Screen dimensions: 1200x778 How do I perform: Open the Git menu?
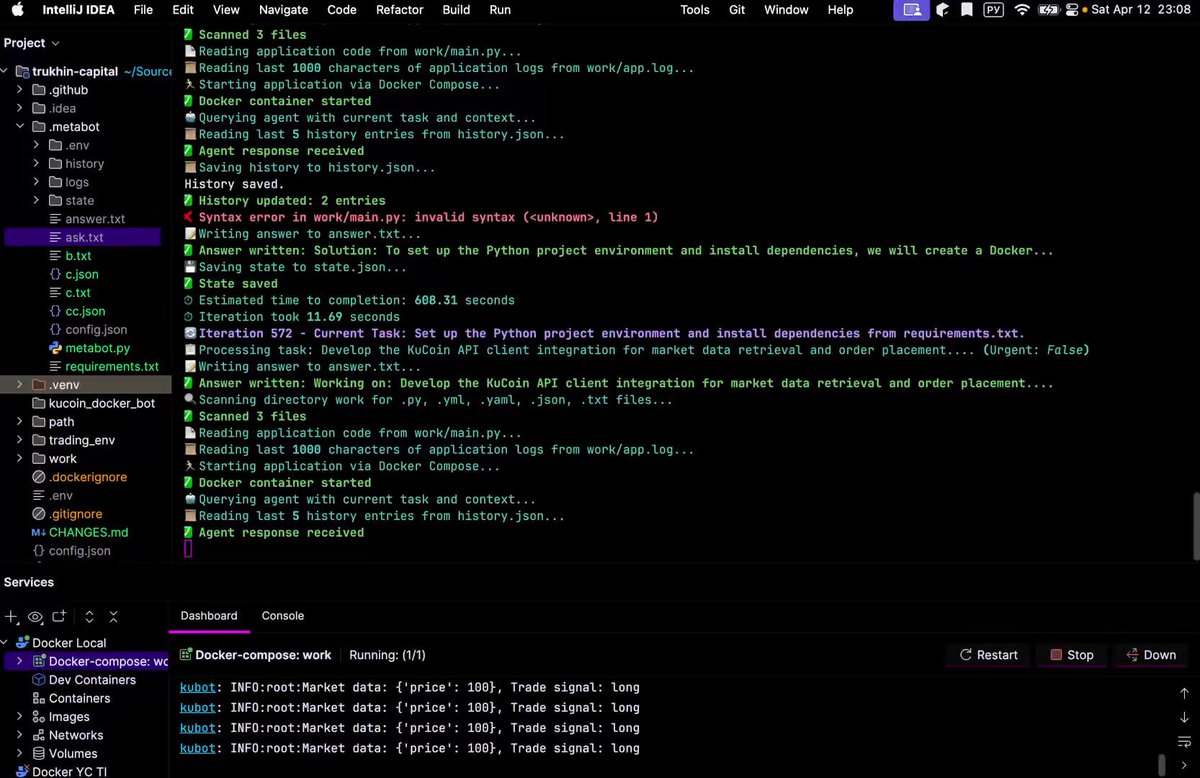click(737, 10)
